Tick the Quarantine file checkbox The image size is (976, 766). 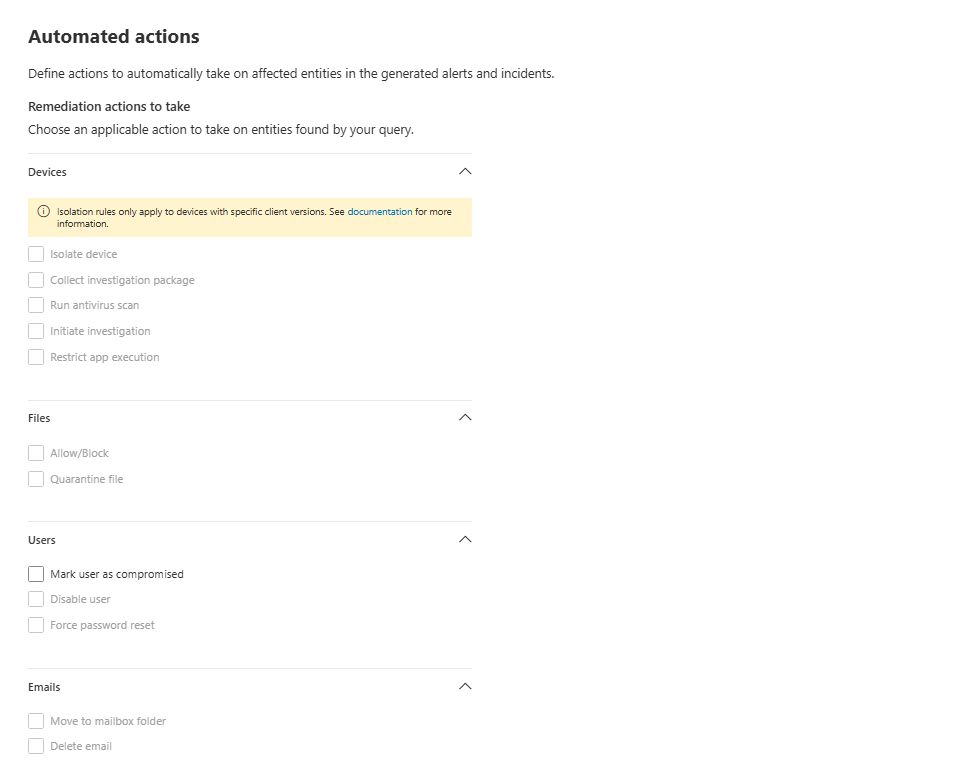[x=36, y=479]
